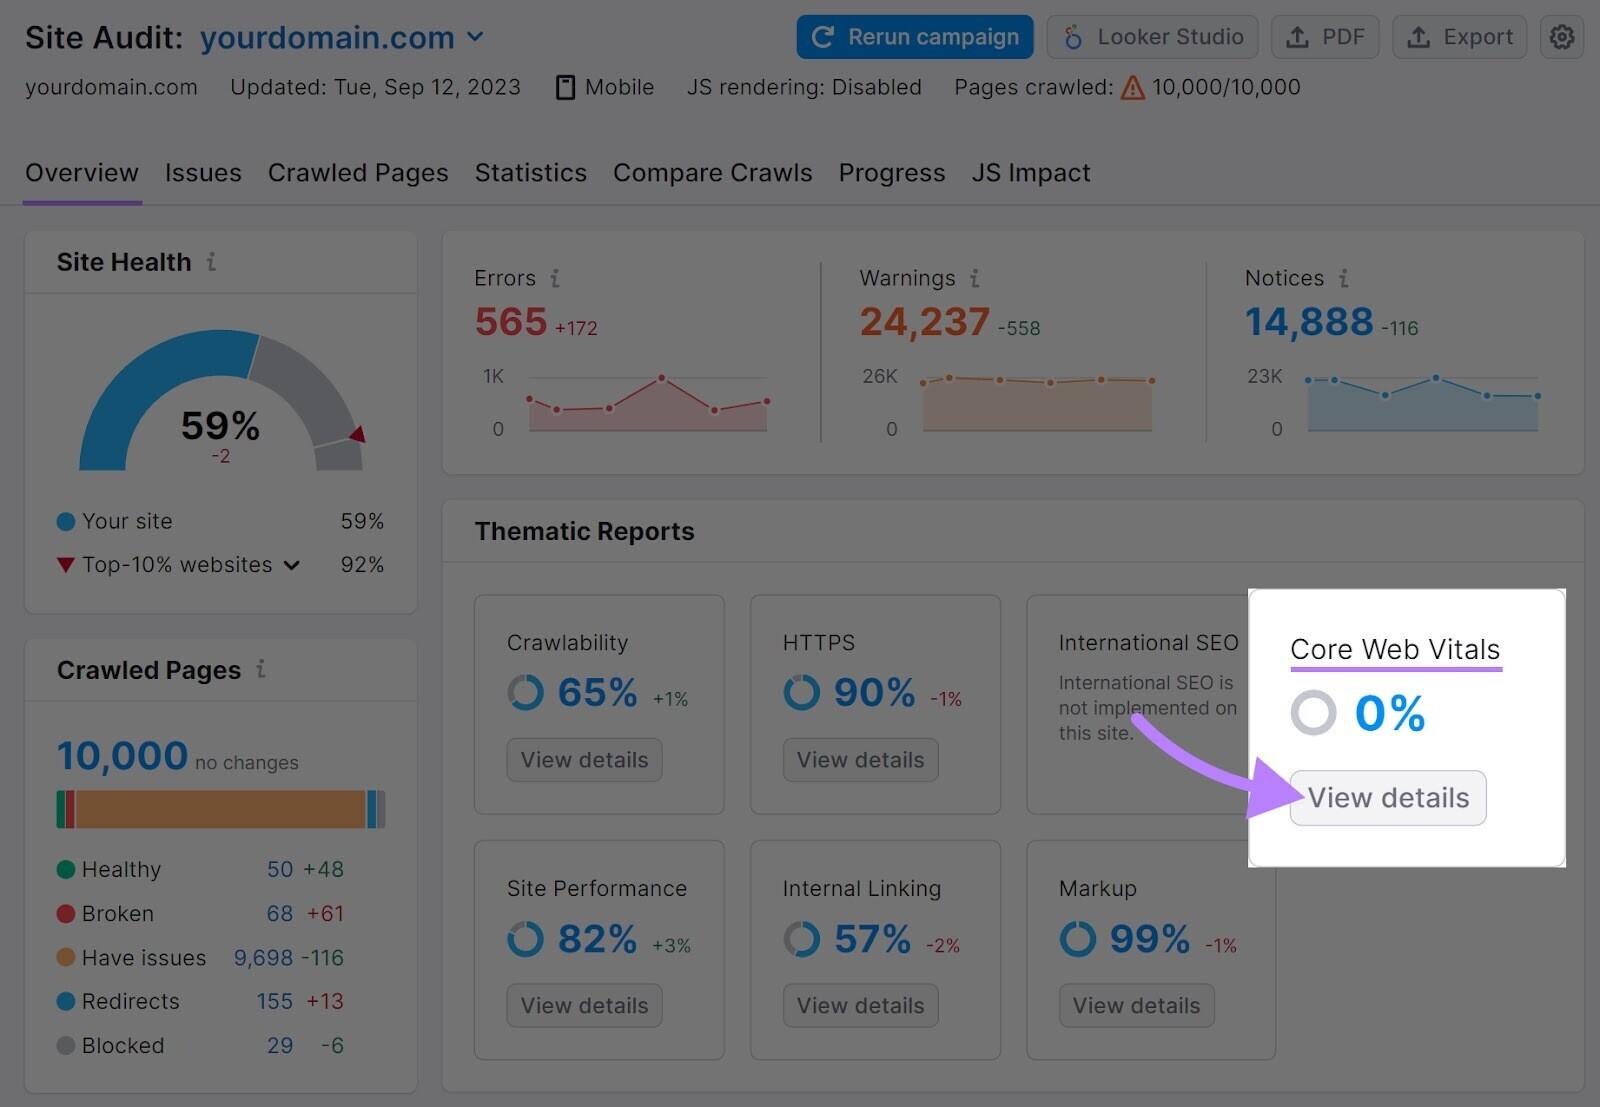
Task: Switch to the Issues tab
Action: coord(202,172)
